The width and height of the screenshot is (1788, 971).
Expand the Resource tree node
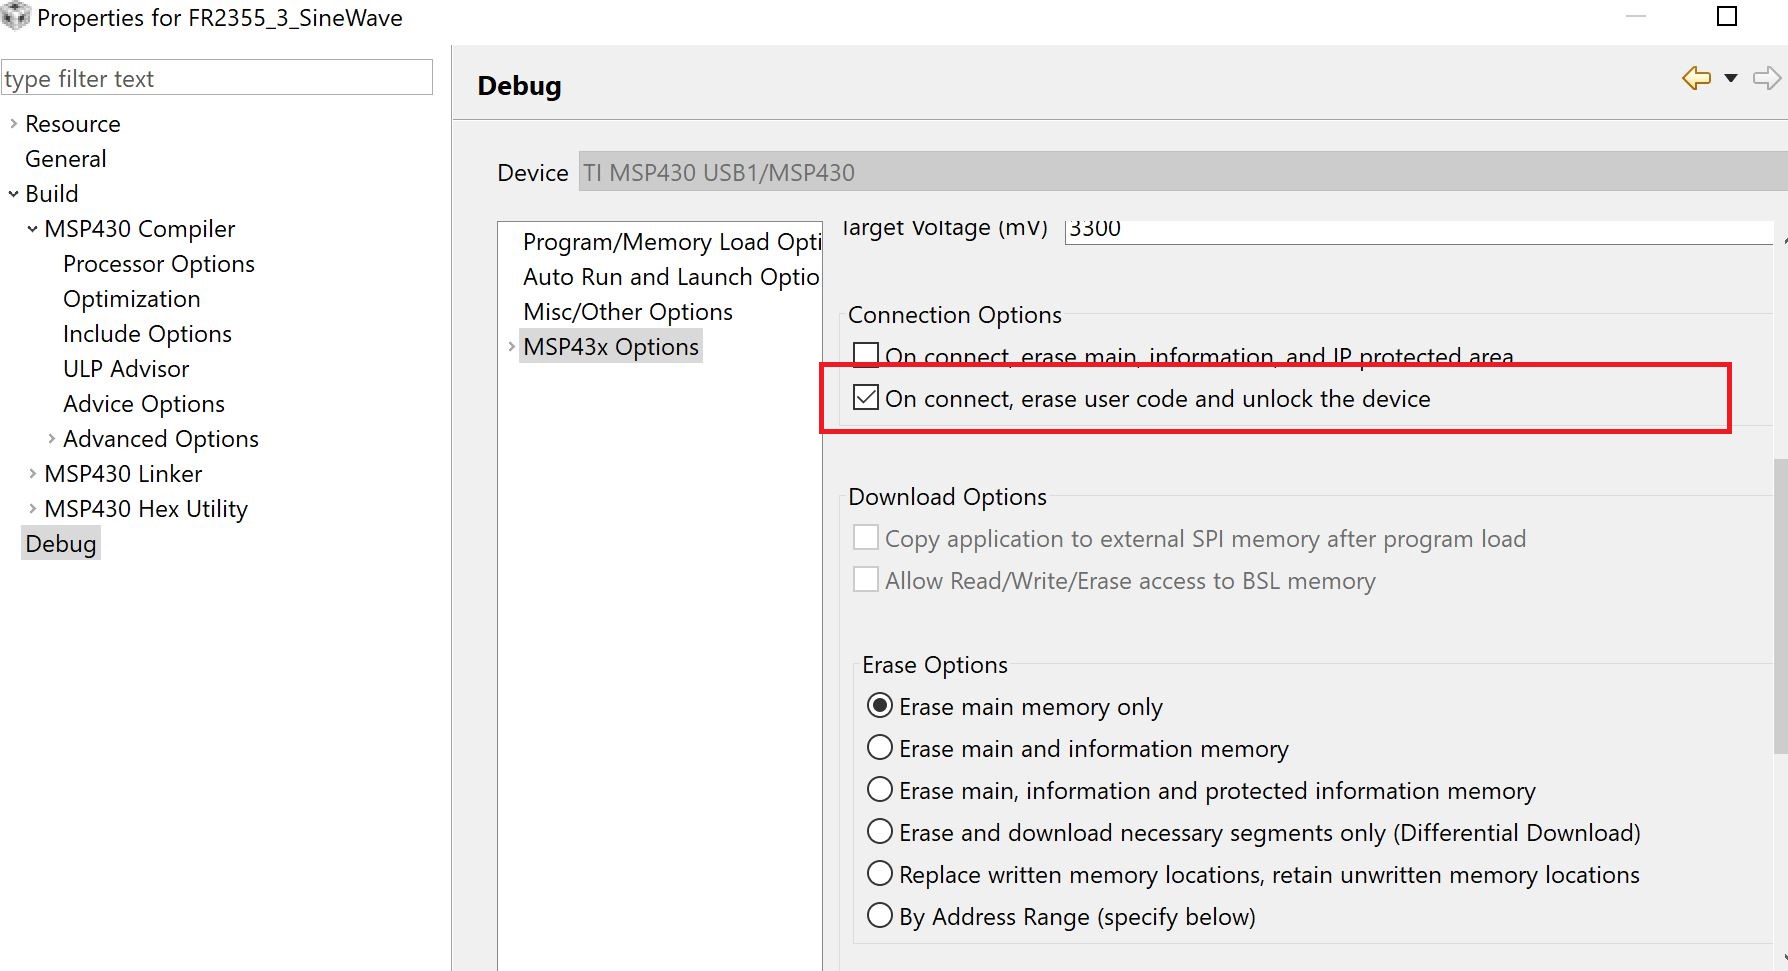[13, 124]
